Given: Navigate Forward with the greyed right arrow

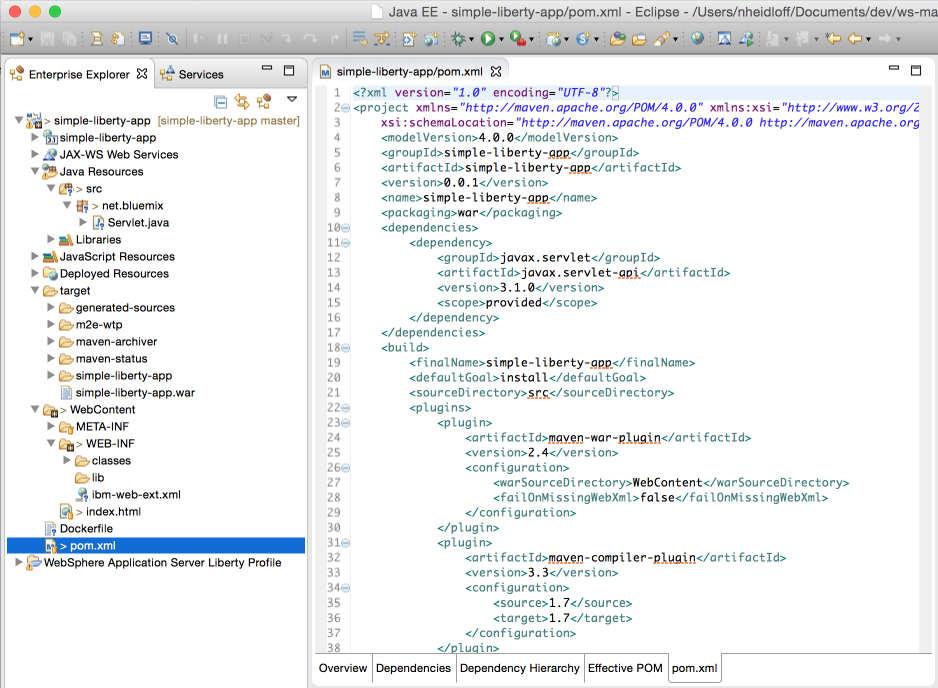Looking at the screenshot, I should [x=885, y=39].
